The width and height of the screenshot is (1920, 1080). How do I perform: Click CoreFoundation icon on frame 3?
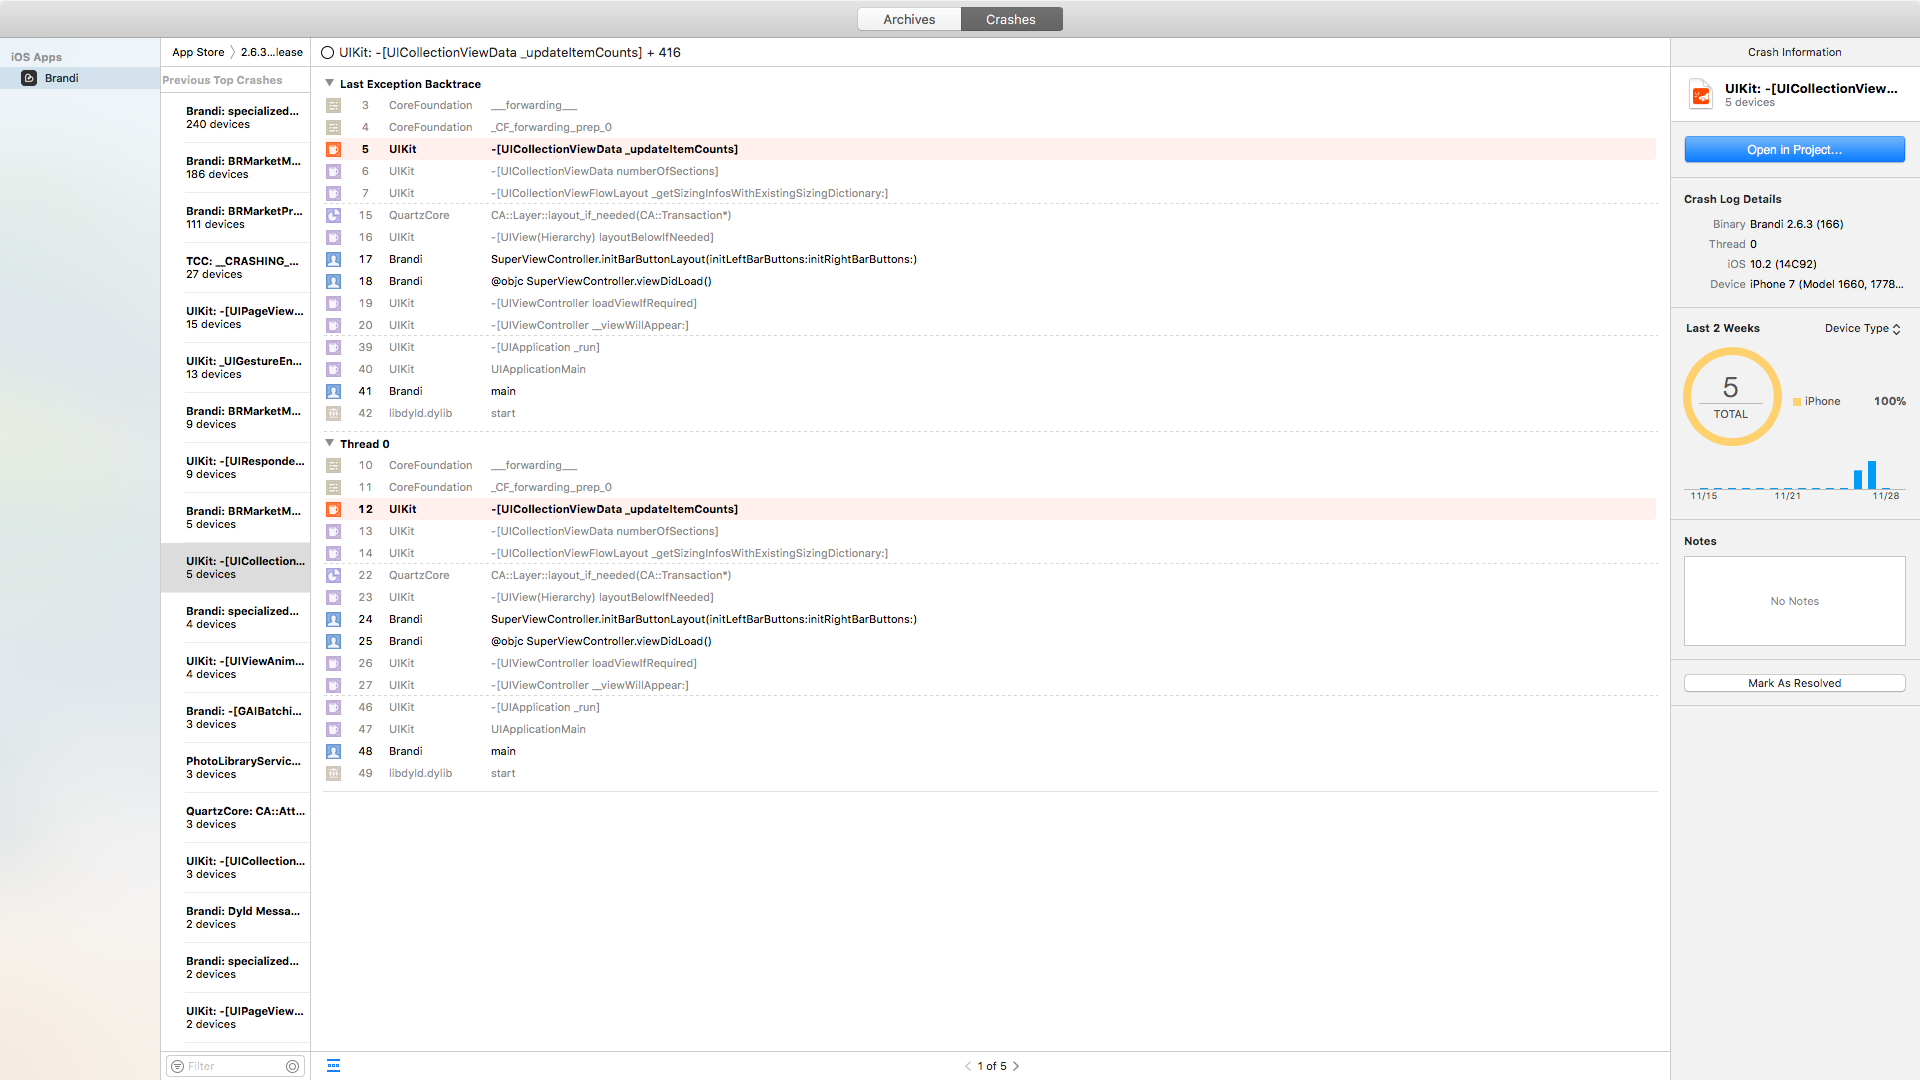(334, 105)
